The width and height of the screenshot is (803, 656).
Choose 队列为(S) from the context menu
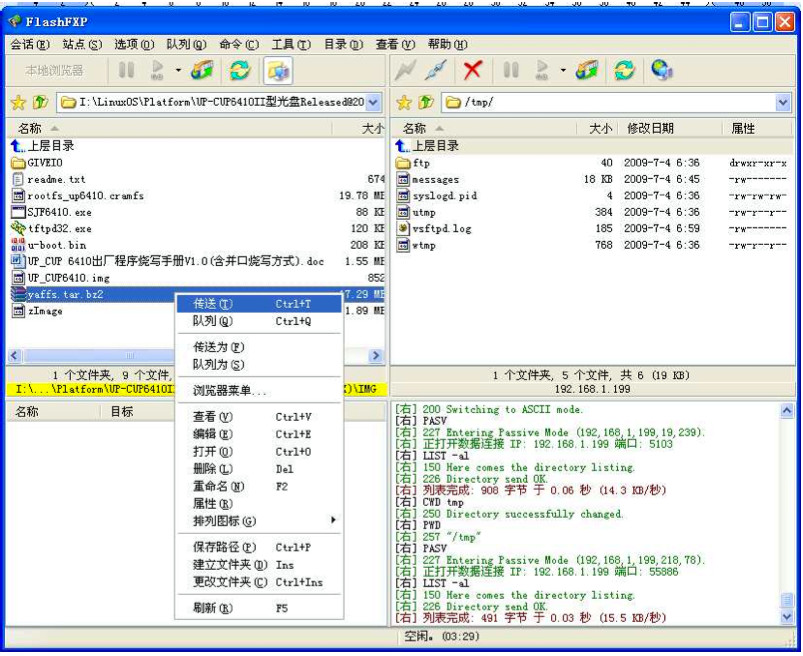pos(259,365)
